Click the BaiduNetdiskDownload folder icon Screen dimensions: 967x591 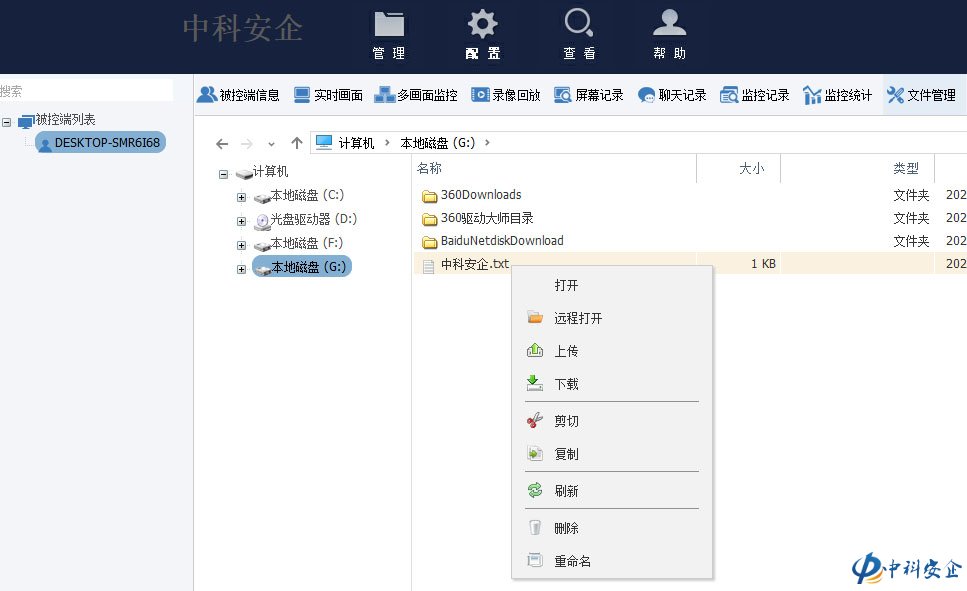pos(429,242)
